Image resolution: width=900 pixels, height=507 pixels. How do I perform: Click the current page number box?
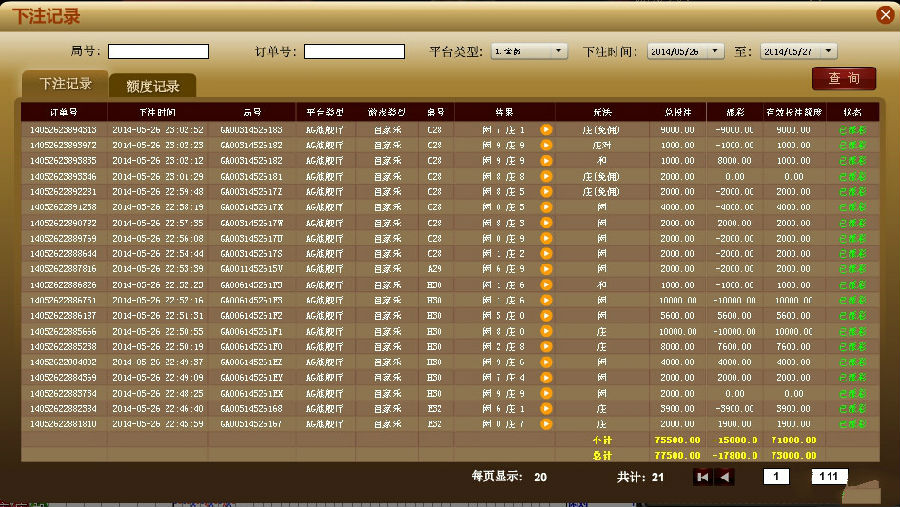point(776,477)
